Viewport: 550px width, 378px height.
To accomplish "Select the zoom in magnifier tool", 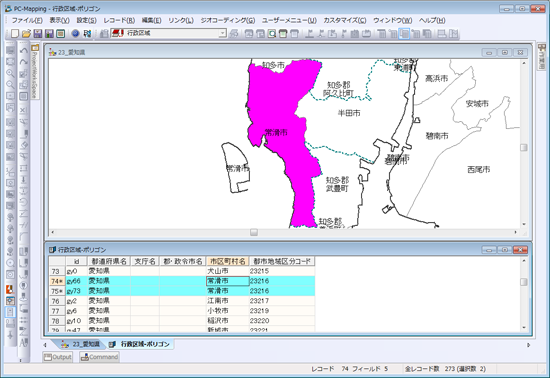I will [x=11, y=73].
